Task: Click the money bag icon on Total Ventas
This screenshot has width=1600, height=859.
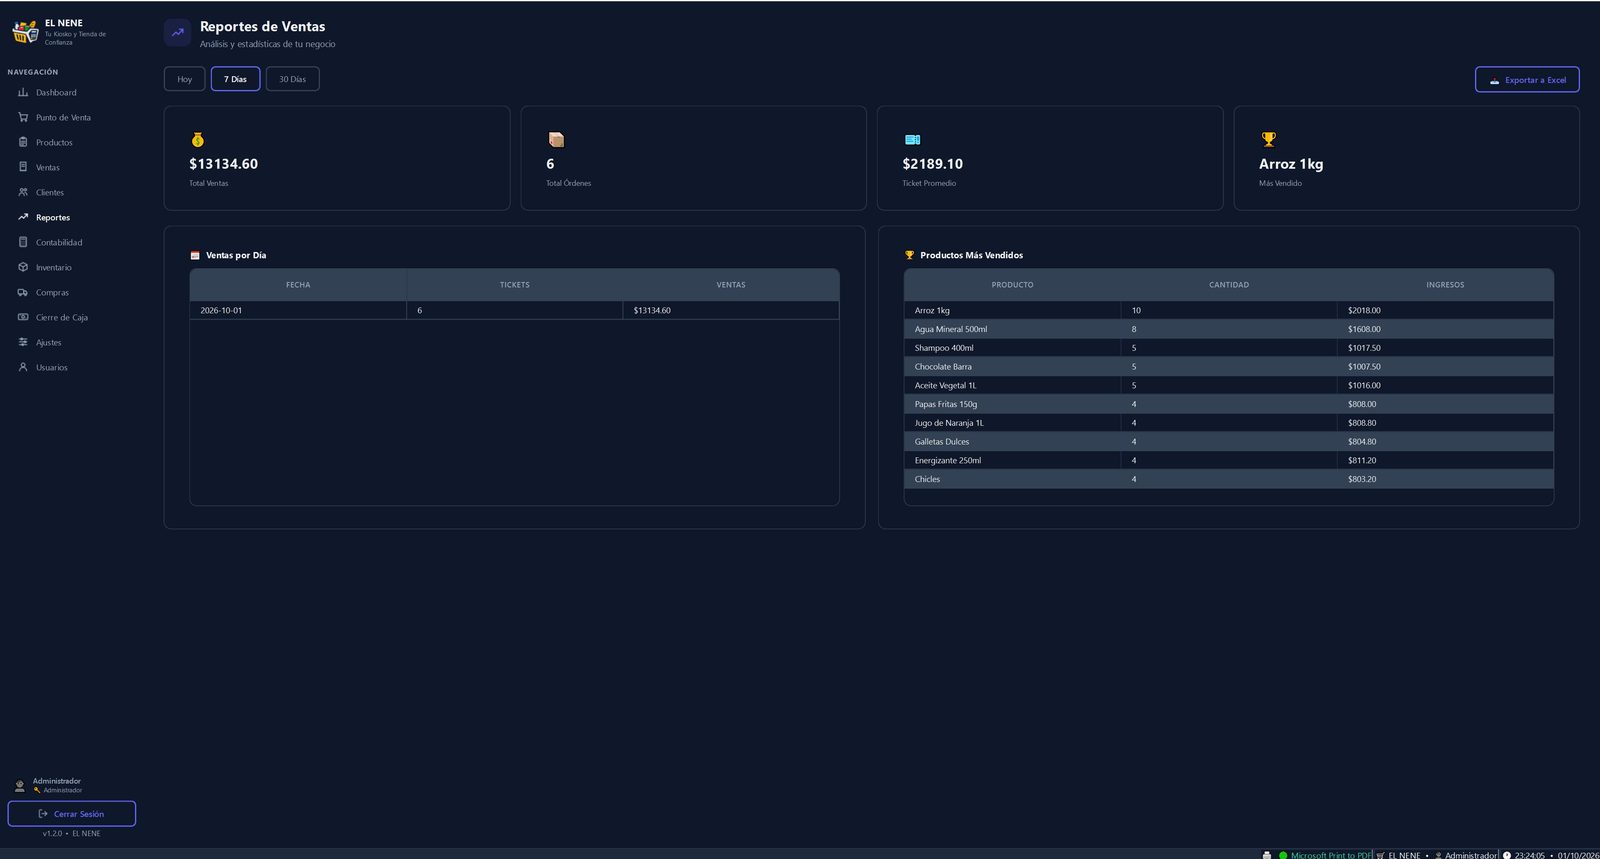Action: [x=197, y=140]
